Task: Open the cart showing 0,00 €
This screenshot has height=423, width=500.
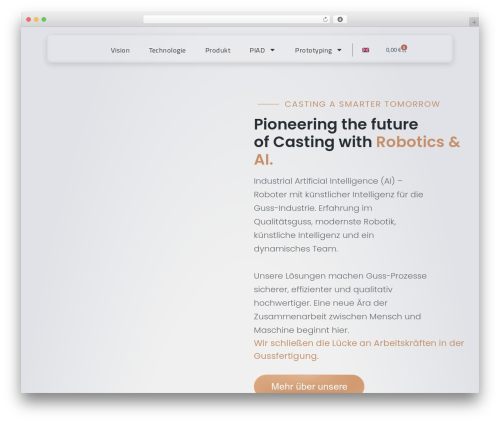Action: click(396, 50)
